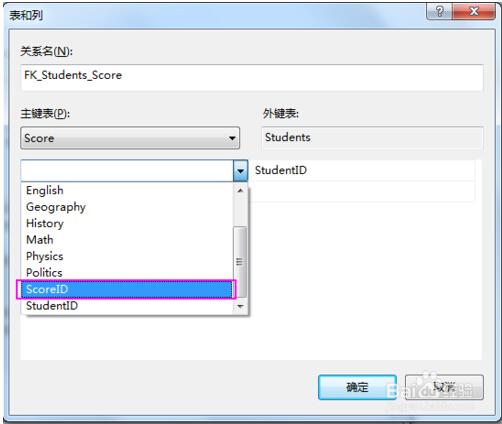
Task: Open the primary key table dropdown showing Score
Action: pos(130,138)
